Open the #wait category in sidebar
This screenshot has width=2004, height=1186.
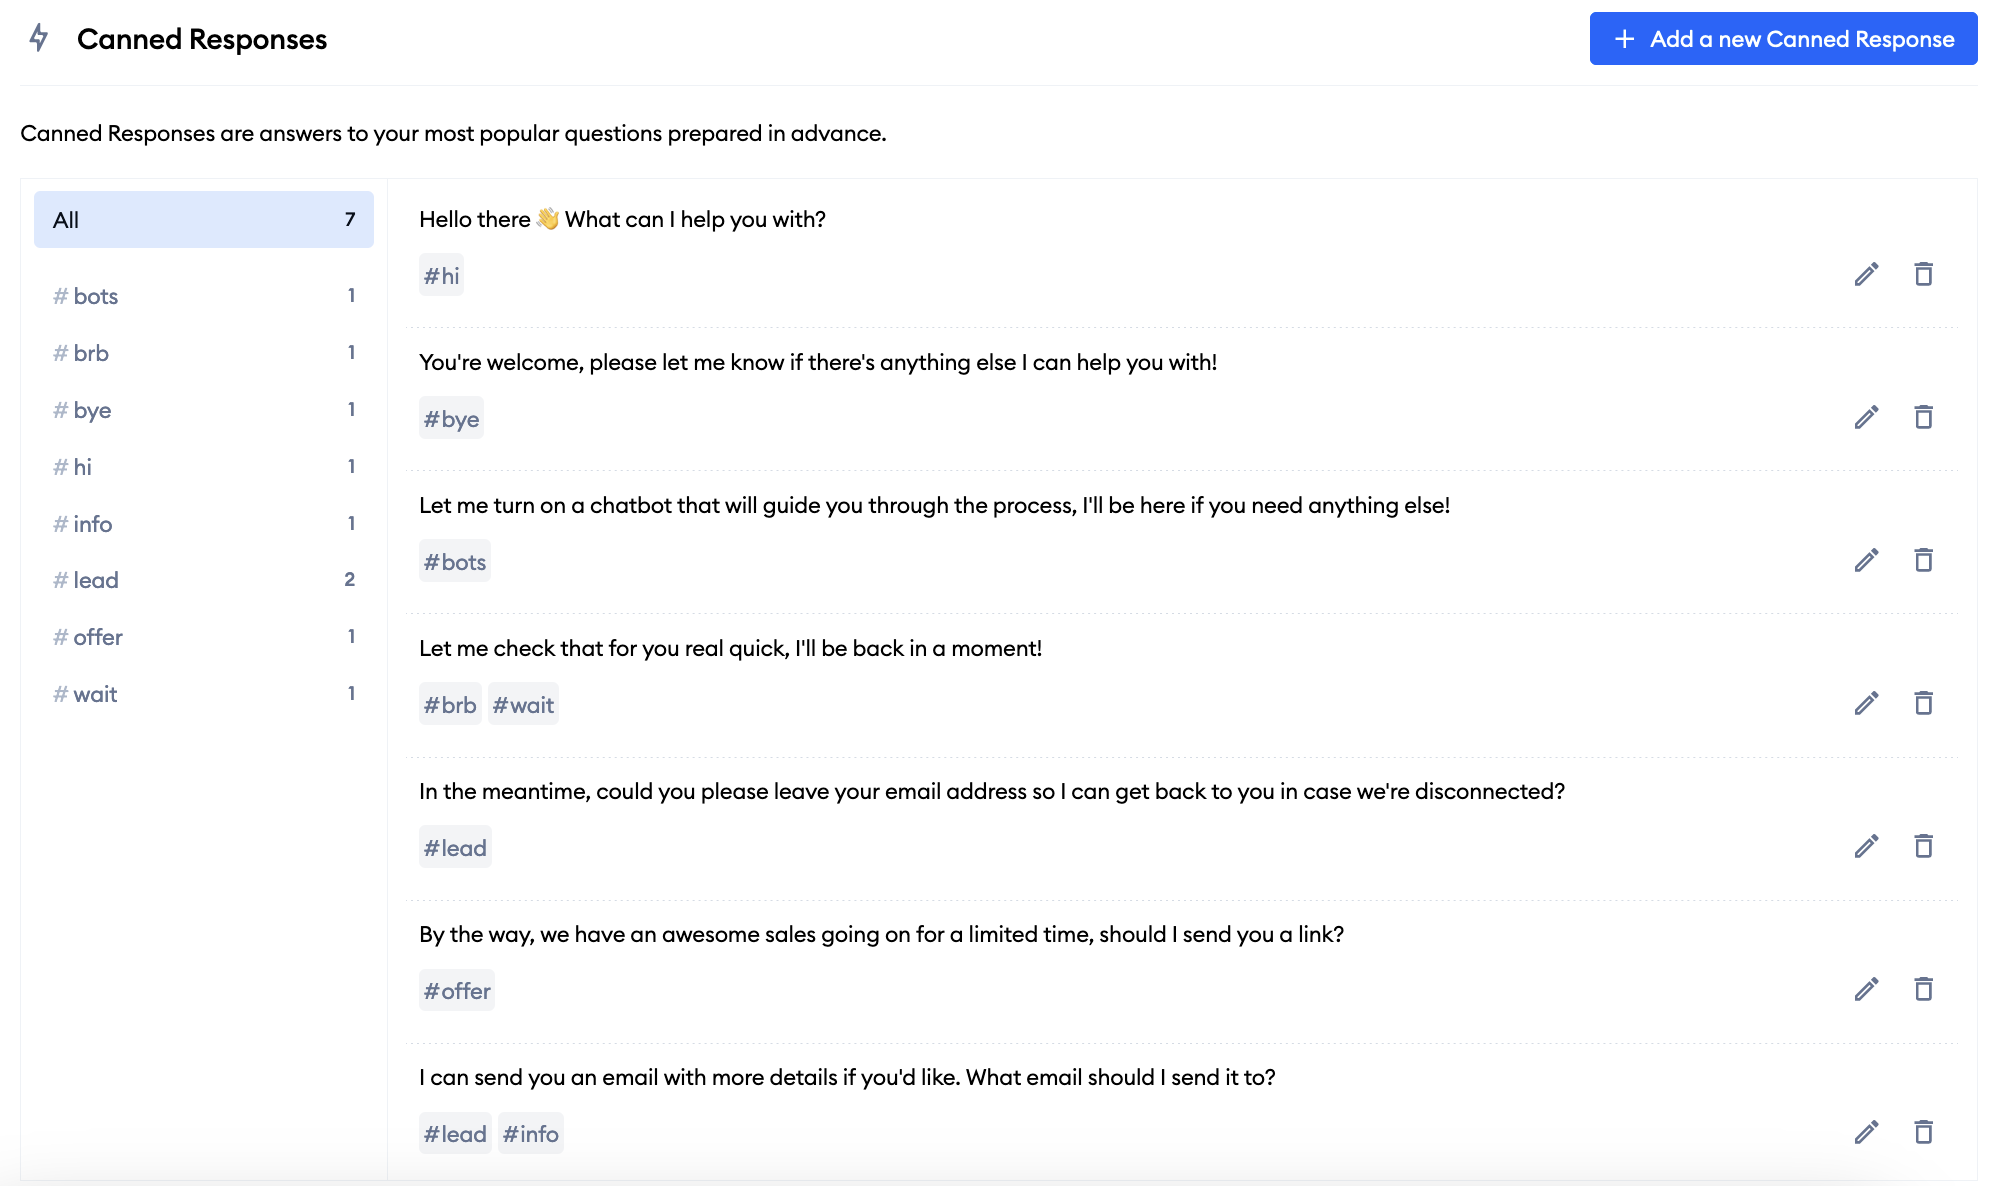[204, 694]
